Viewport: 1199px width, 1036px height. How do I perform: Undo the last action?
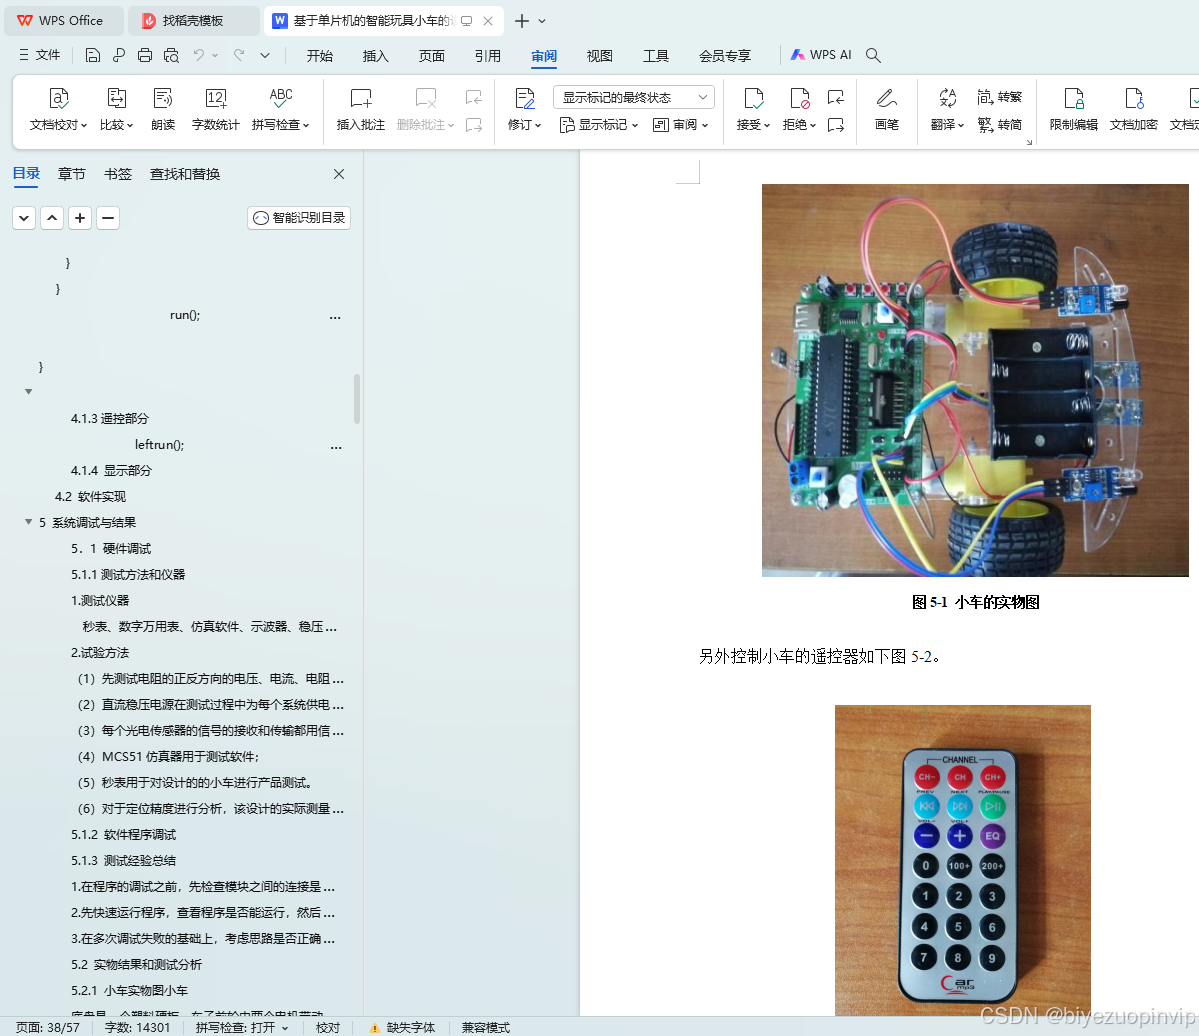tap(199, 55)
